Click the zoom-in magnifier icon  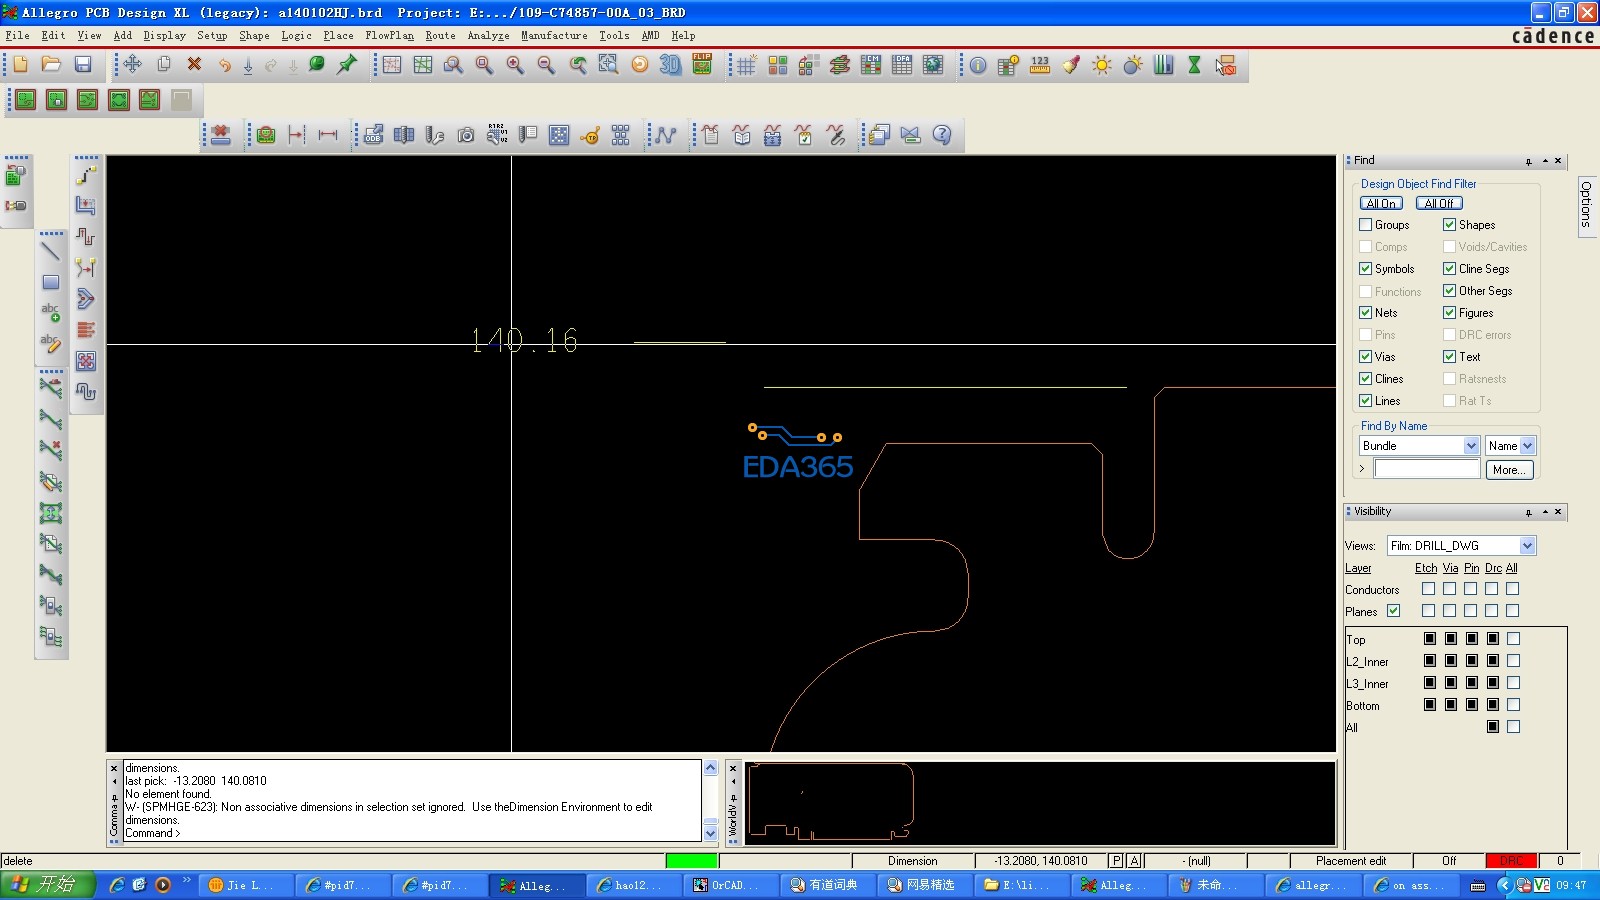[x=515, y=65]
